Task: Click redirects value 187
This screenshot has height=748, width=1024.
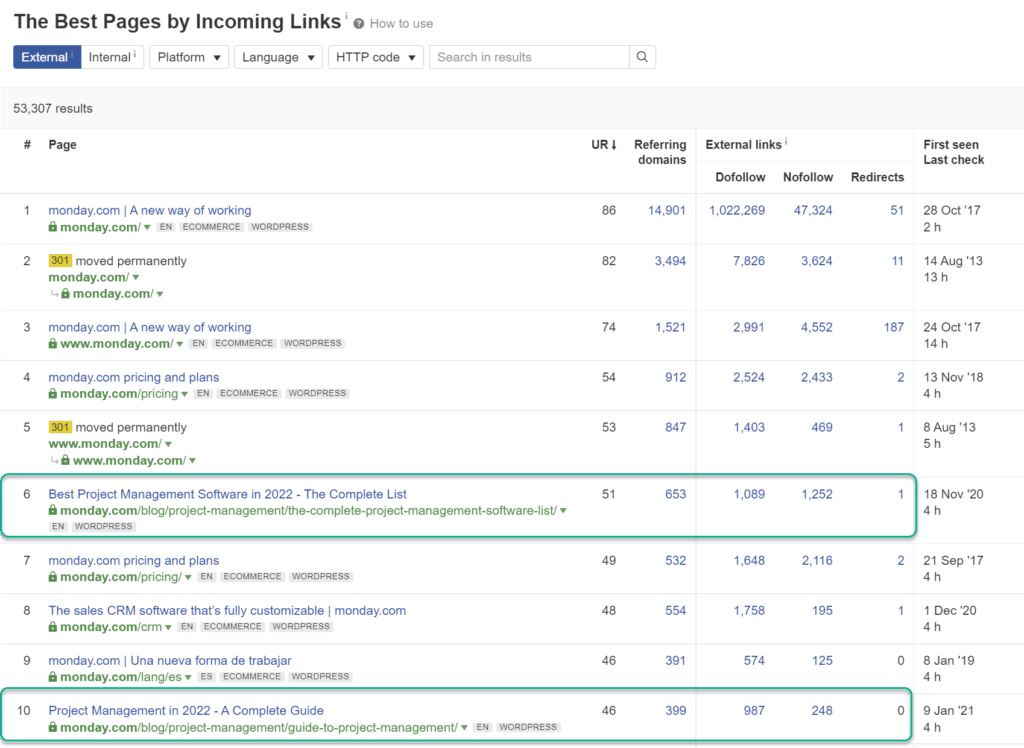Action: (x=893, y=327)
